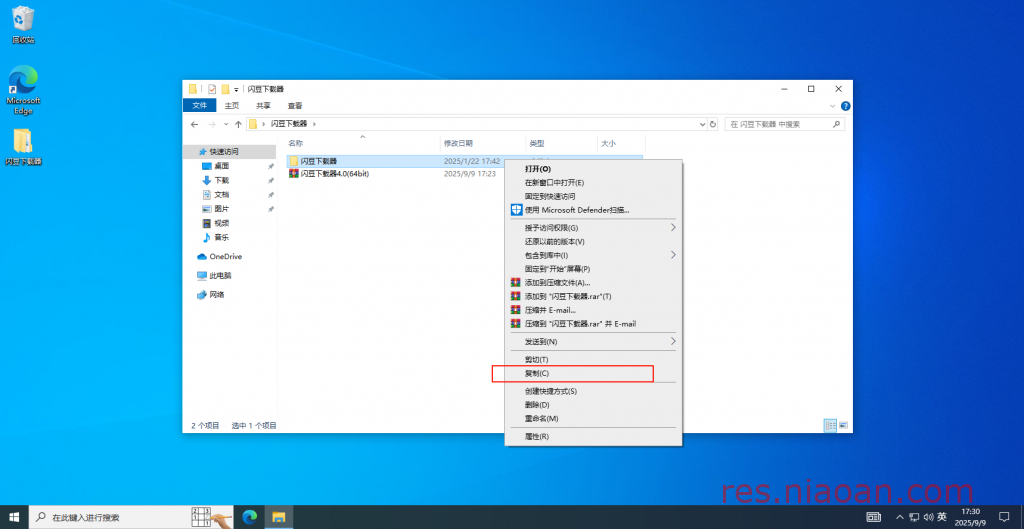Open File Explorer from the taskbar
The height and width of the screenshot is (529, 1024).
[x=279, y=517]
